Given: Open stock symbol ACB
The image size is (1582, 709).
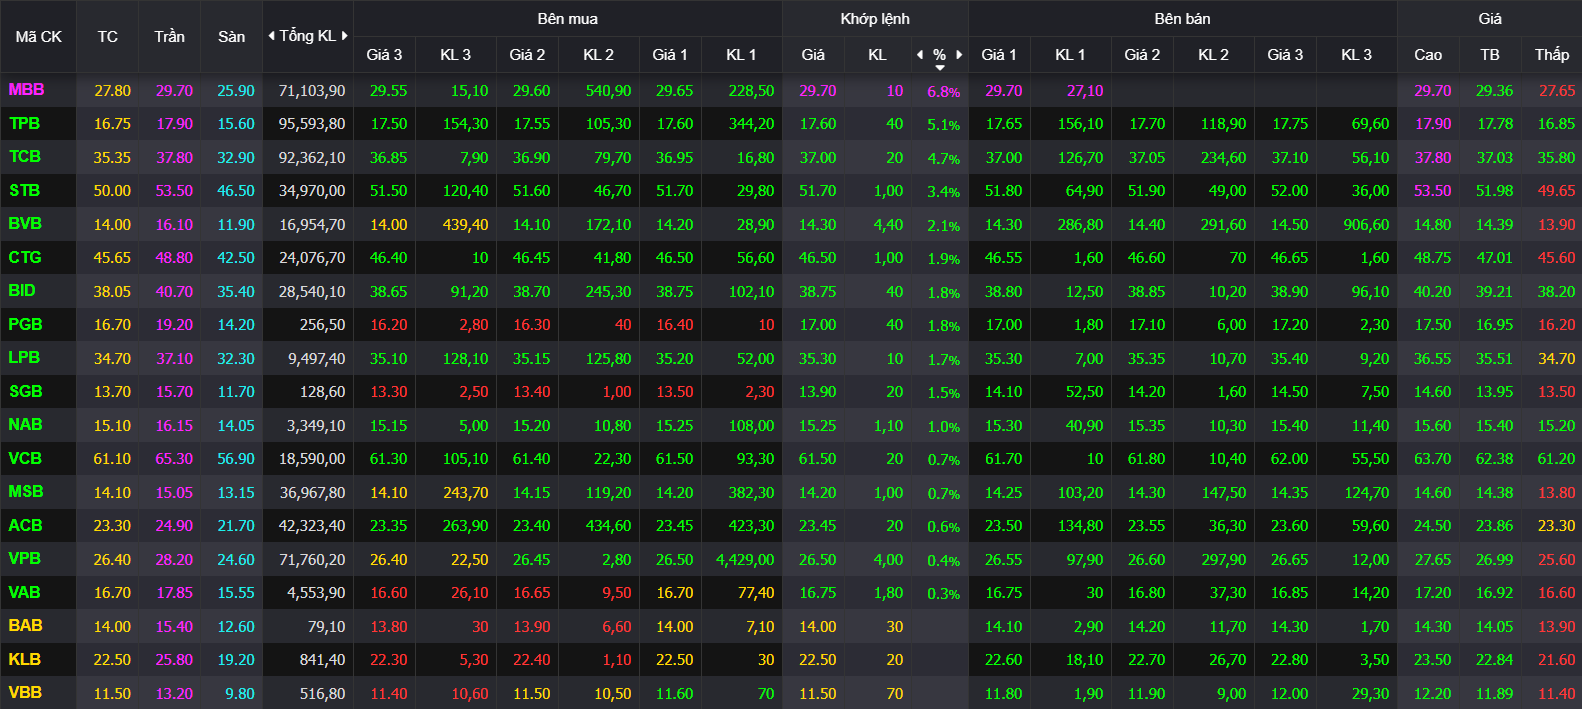Looking at the screenshot, I should 25,526.
